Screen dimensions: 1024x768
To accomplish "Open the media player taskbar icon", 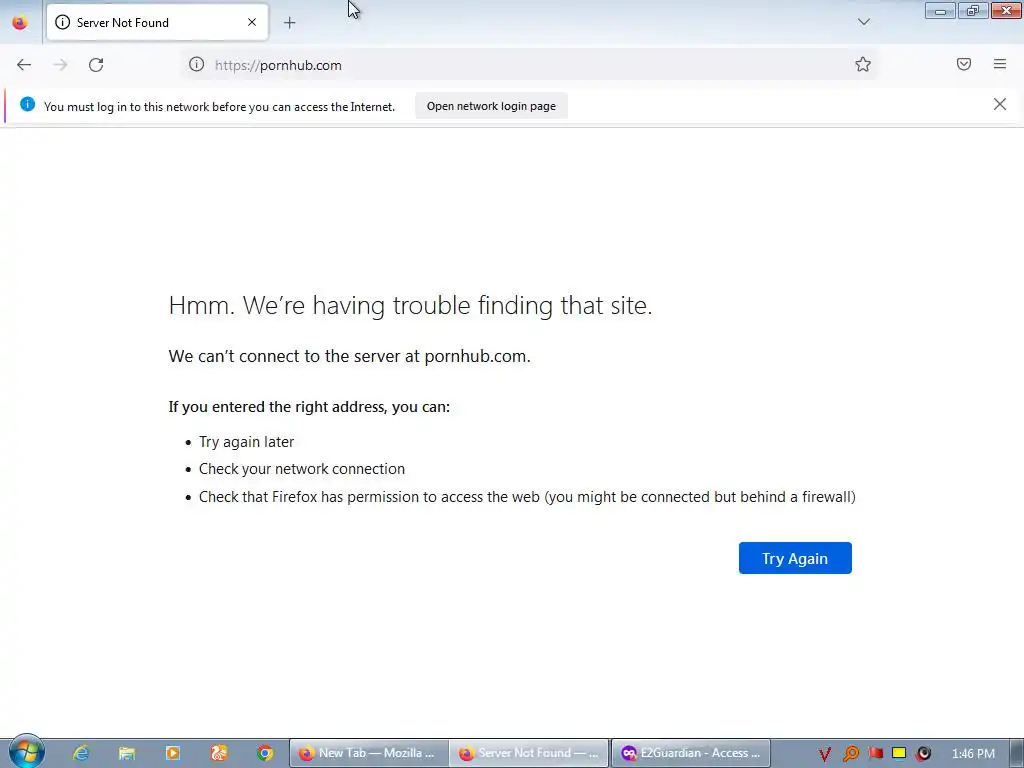I will pos(173,753).
